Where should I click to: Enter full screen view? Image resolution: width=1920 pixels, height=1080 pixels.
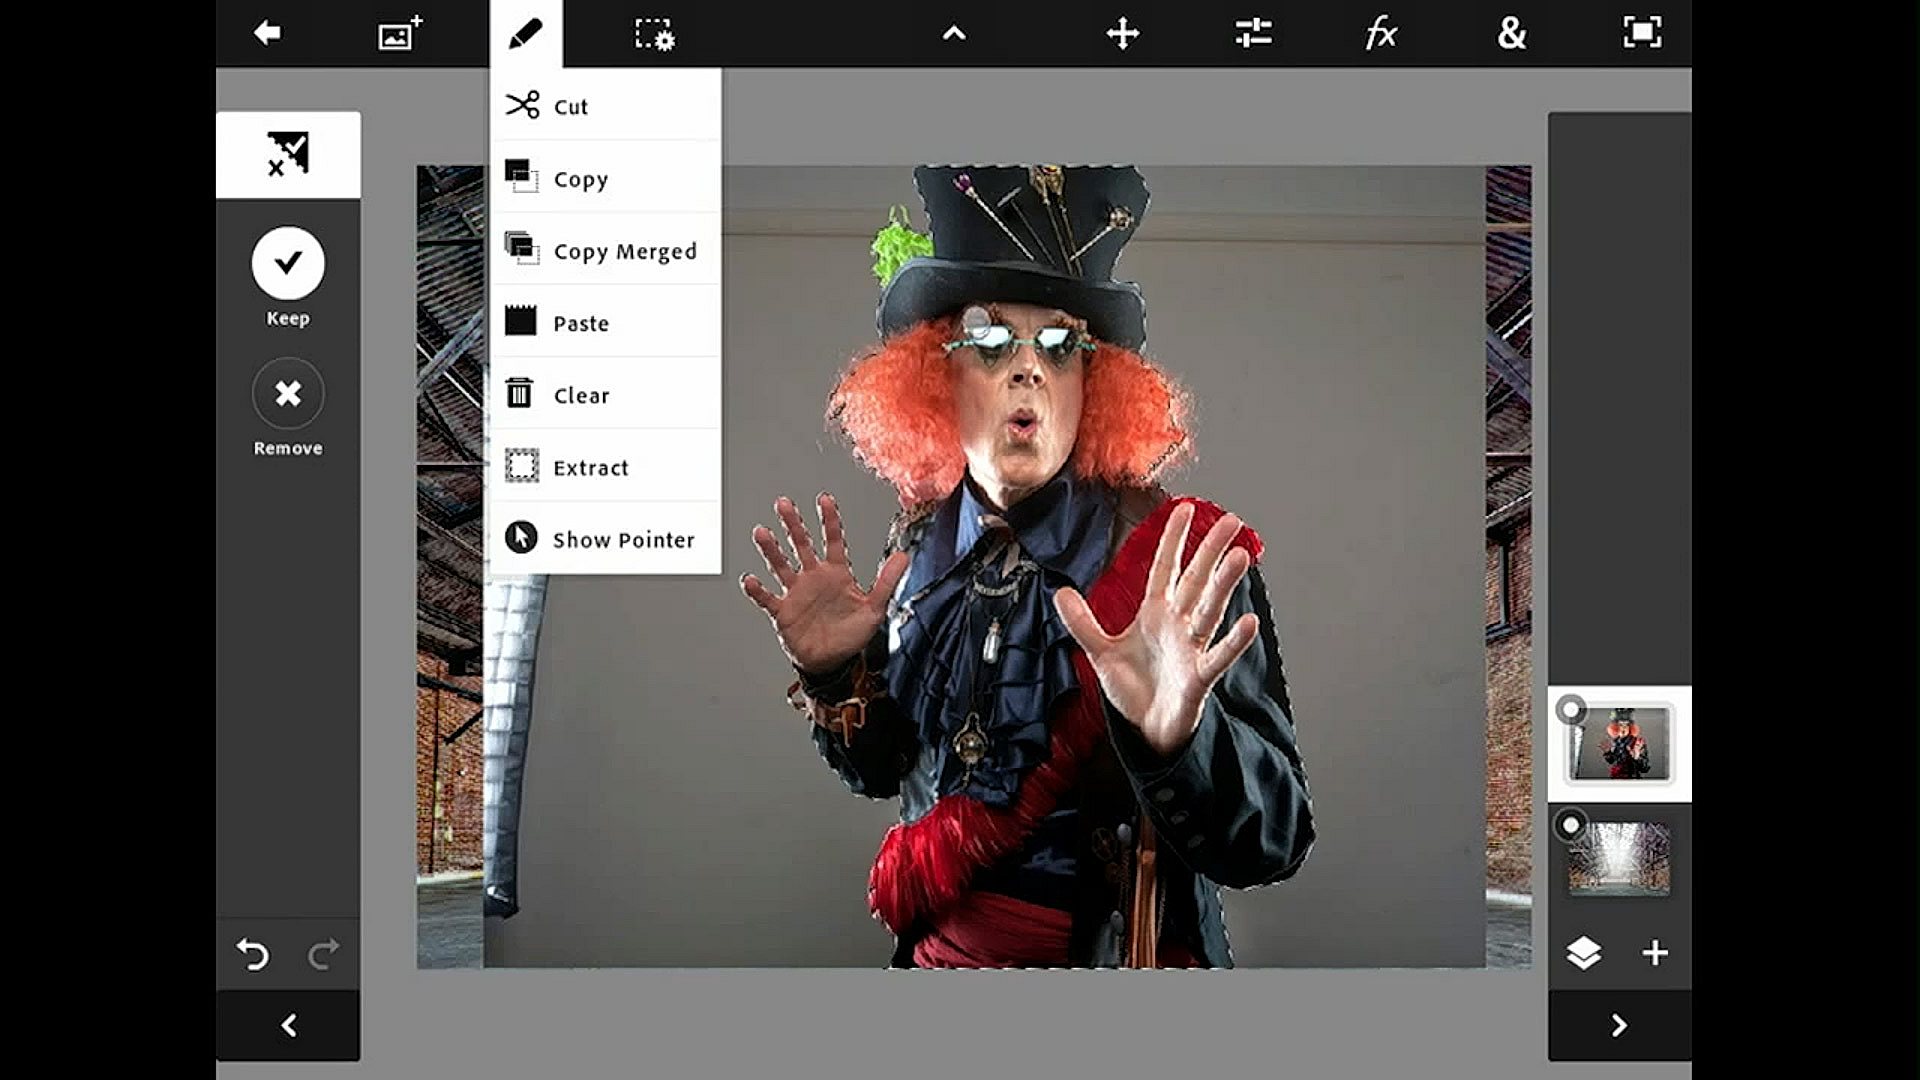coord(1642,33)
